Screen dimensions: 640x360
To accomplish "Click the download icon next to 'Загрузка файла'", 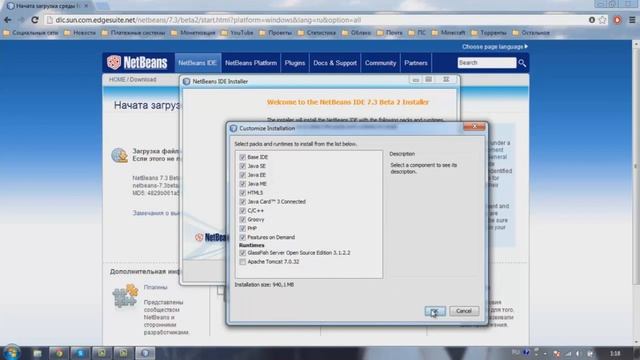I will tap(120, 156).
